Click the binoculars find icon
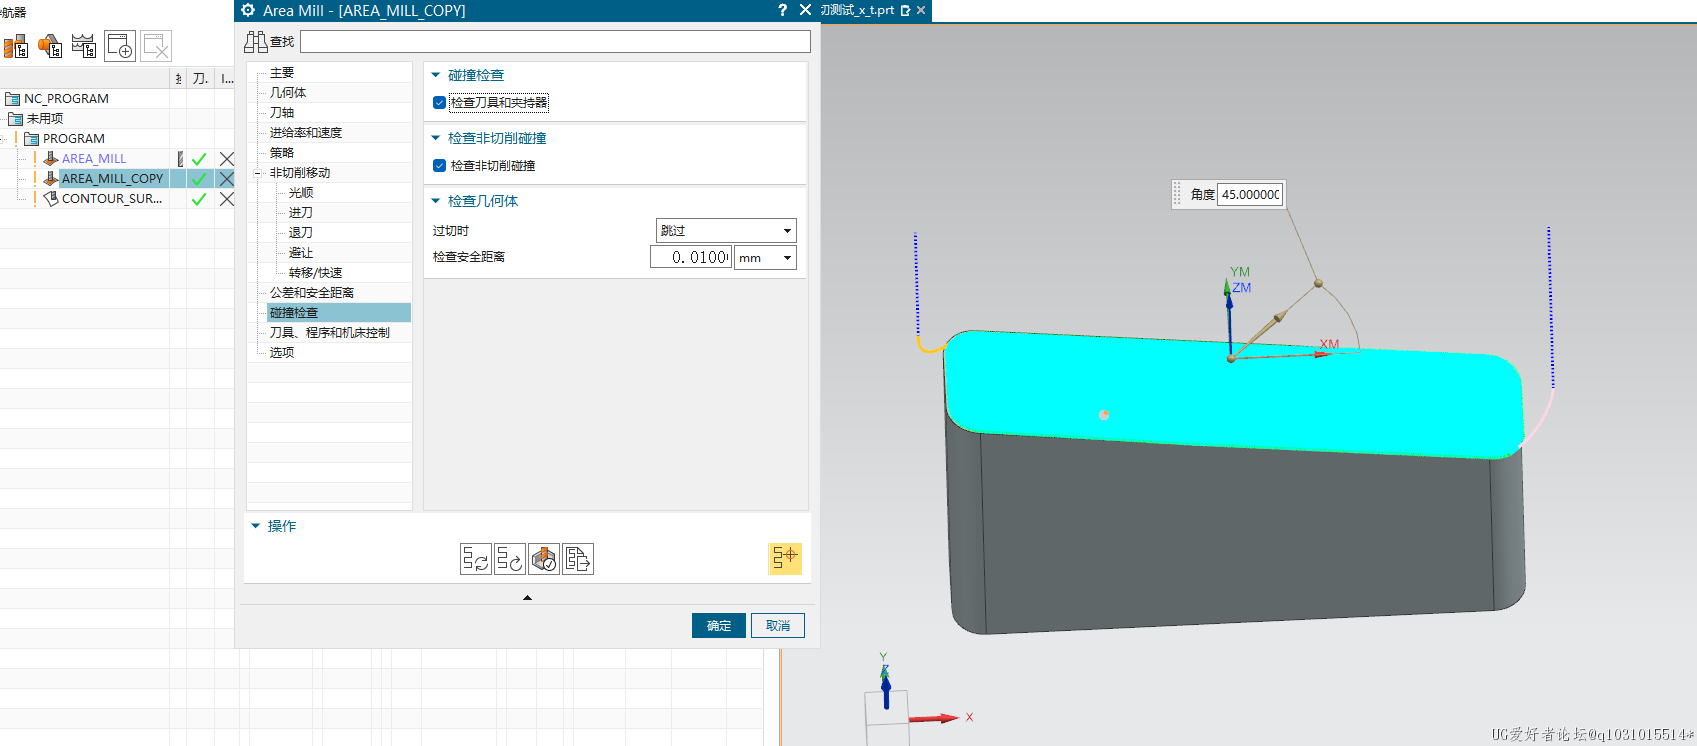1697x746 pixels. point(256,41)
